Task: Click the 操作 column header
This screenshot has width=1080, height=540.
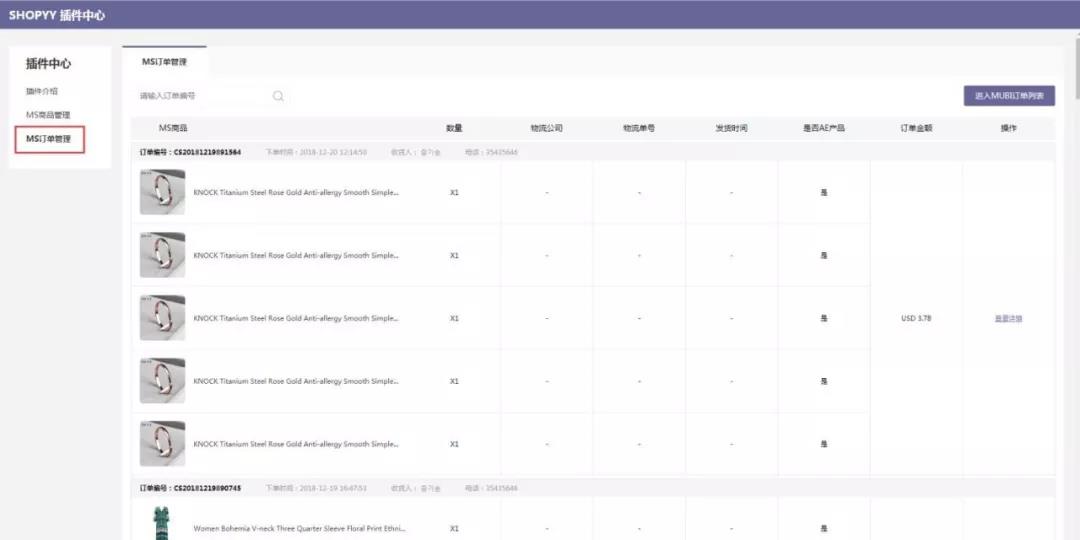Action: click(x=1008, y=128)
